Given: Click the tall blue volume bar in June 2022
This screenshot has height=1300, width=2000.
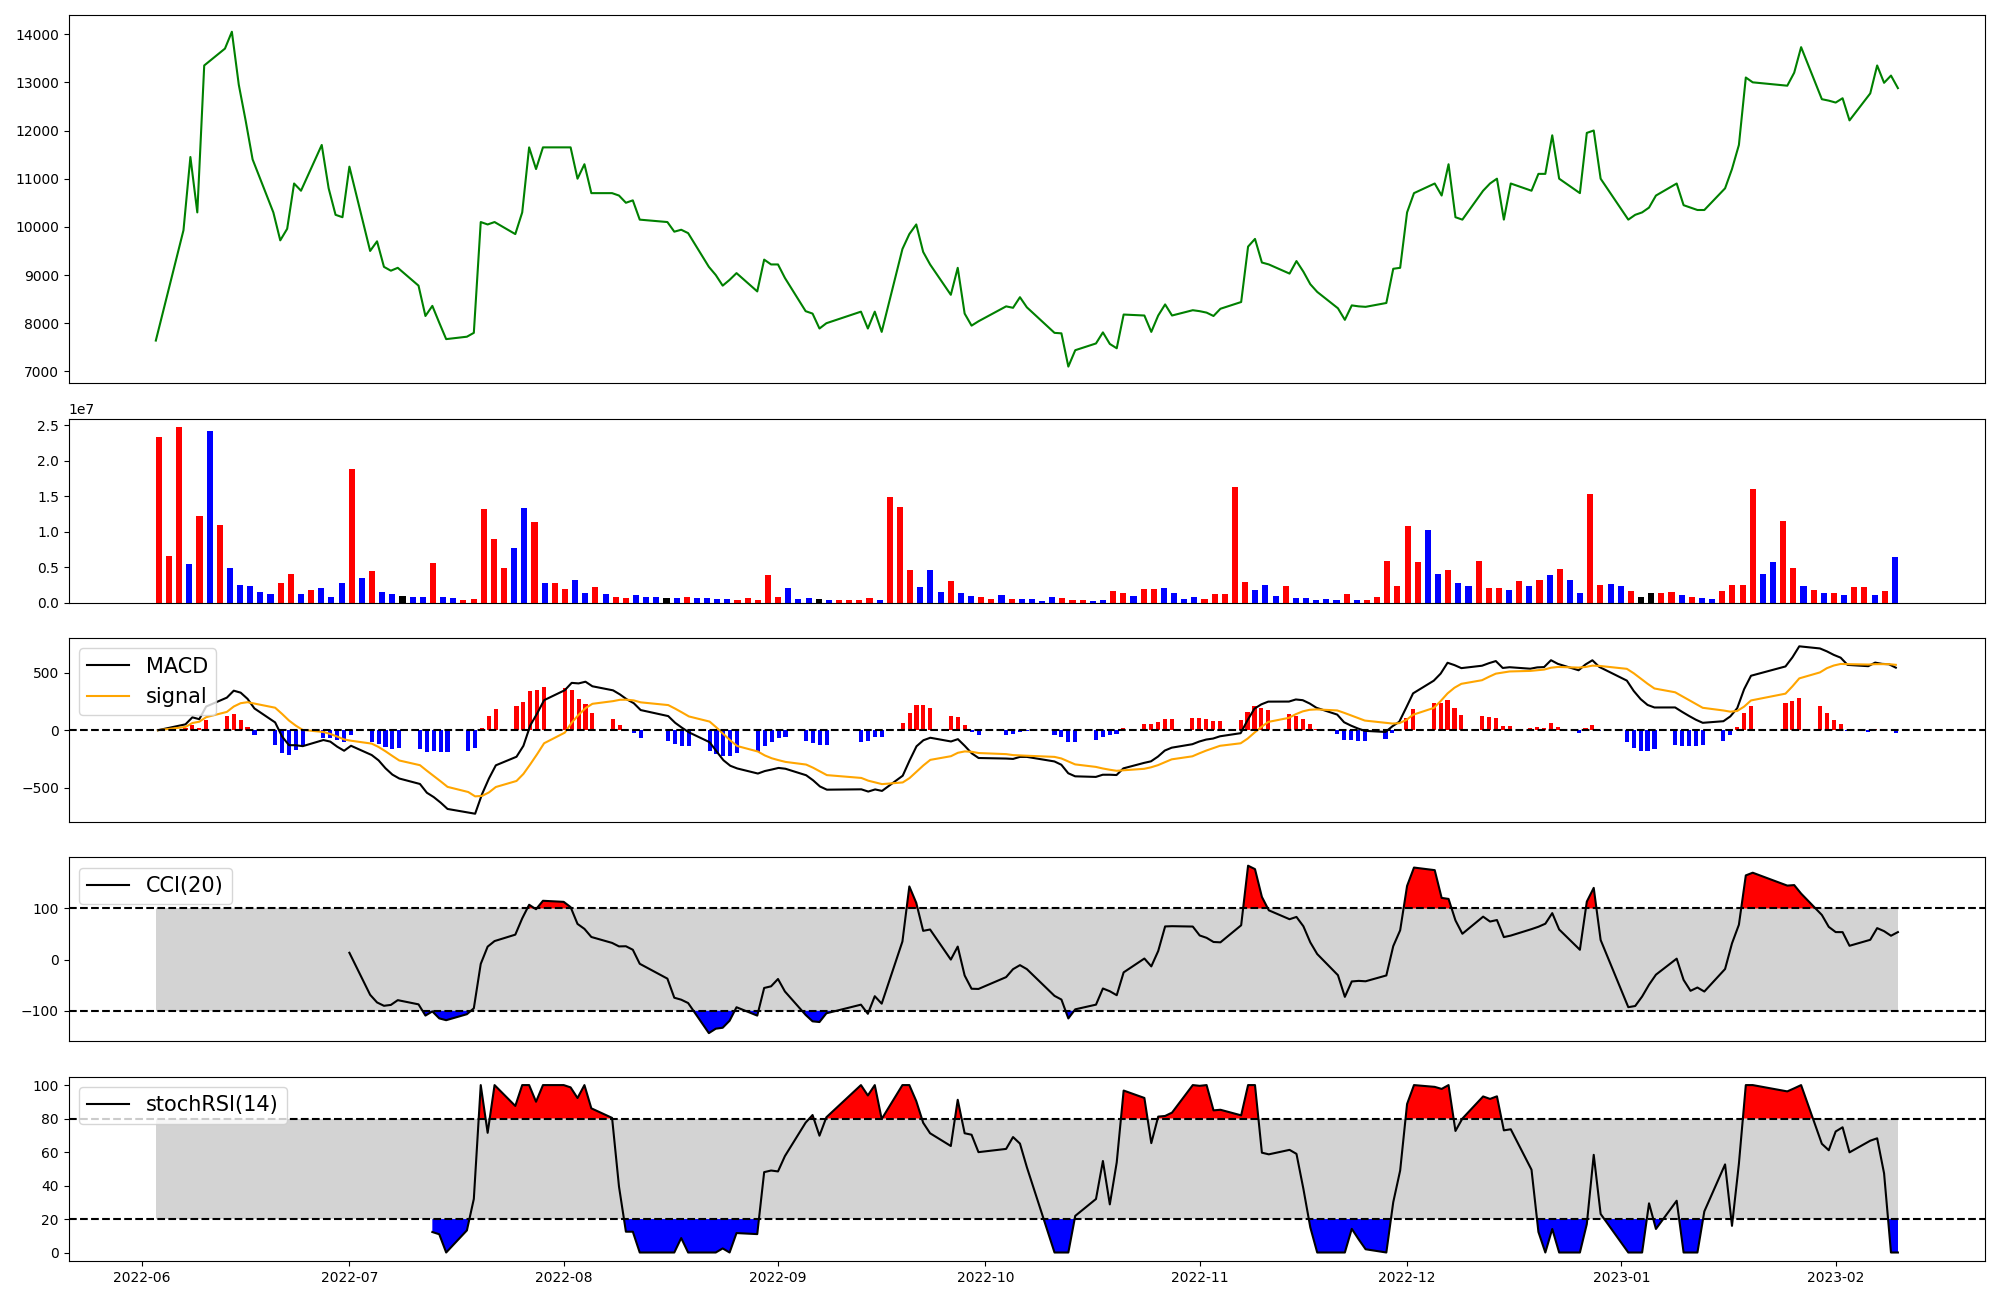Looking at the screenshot, I should point(210,516).
